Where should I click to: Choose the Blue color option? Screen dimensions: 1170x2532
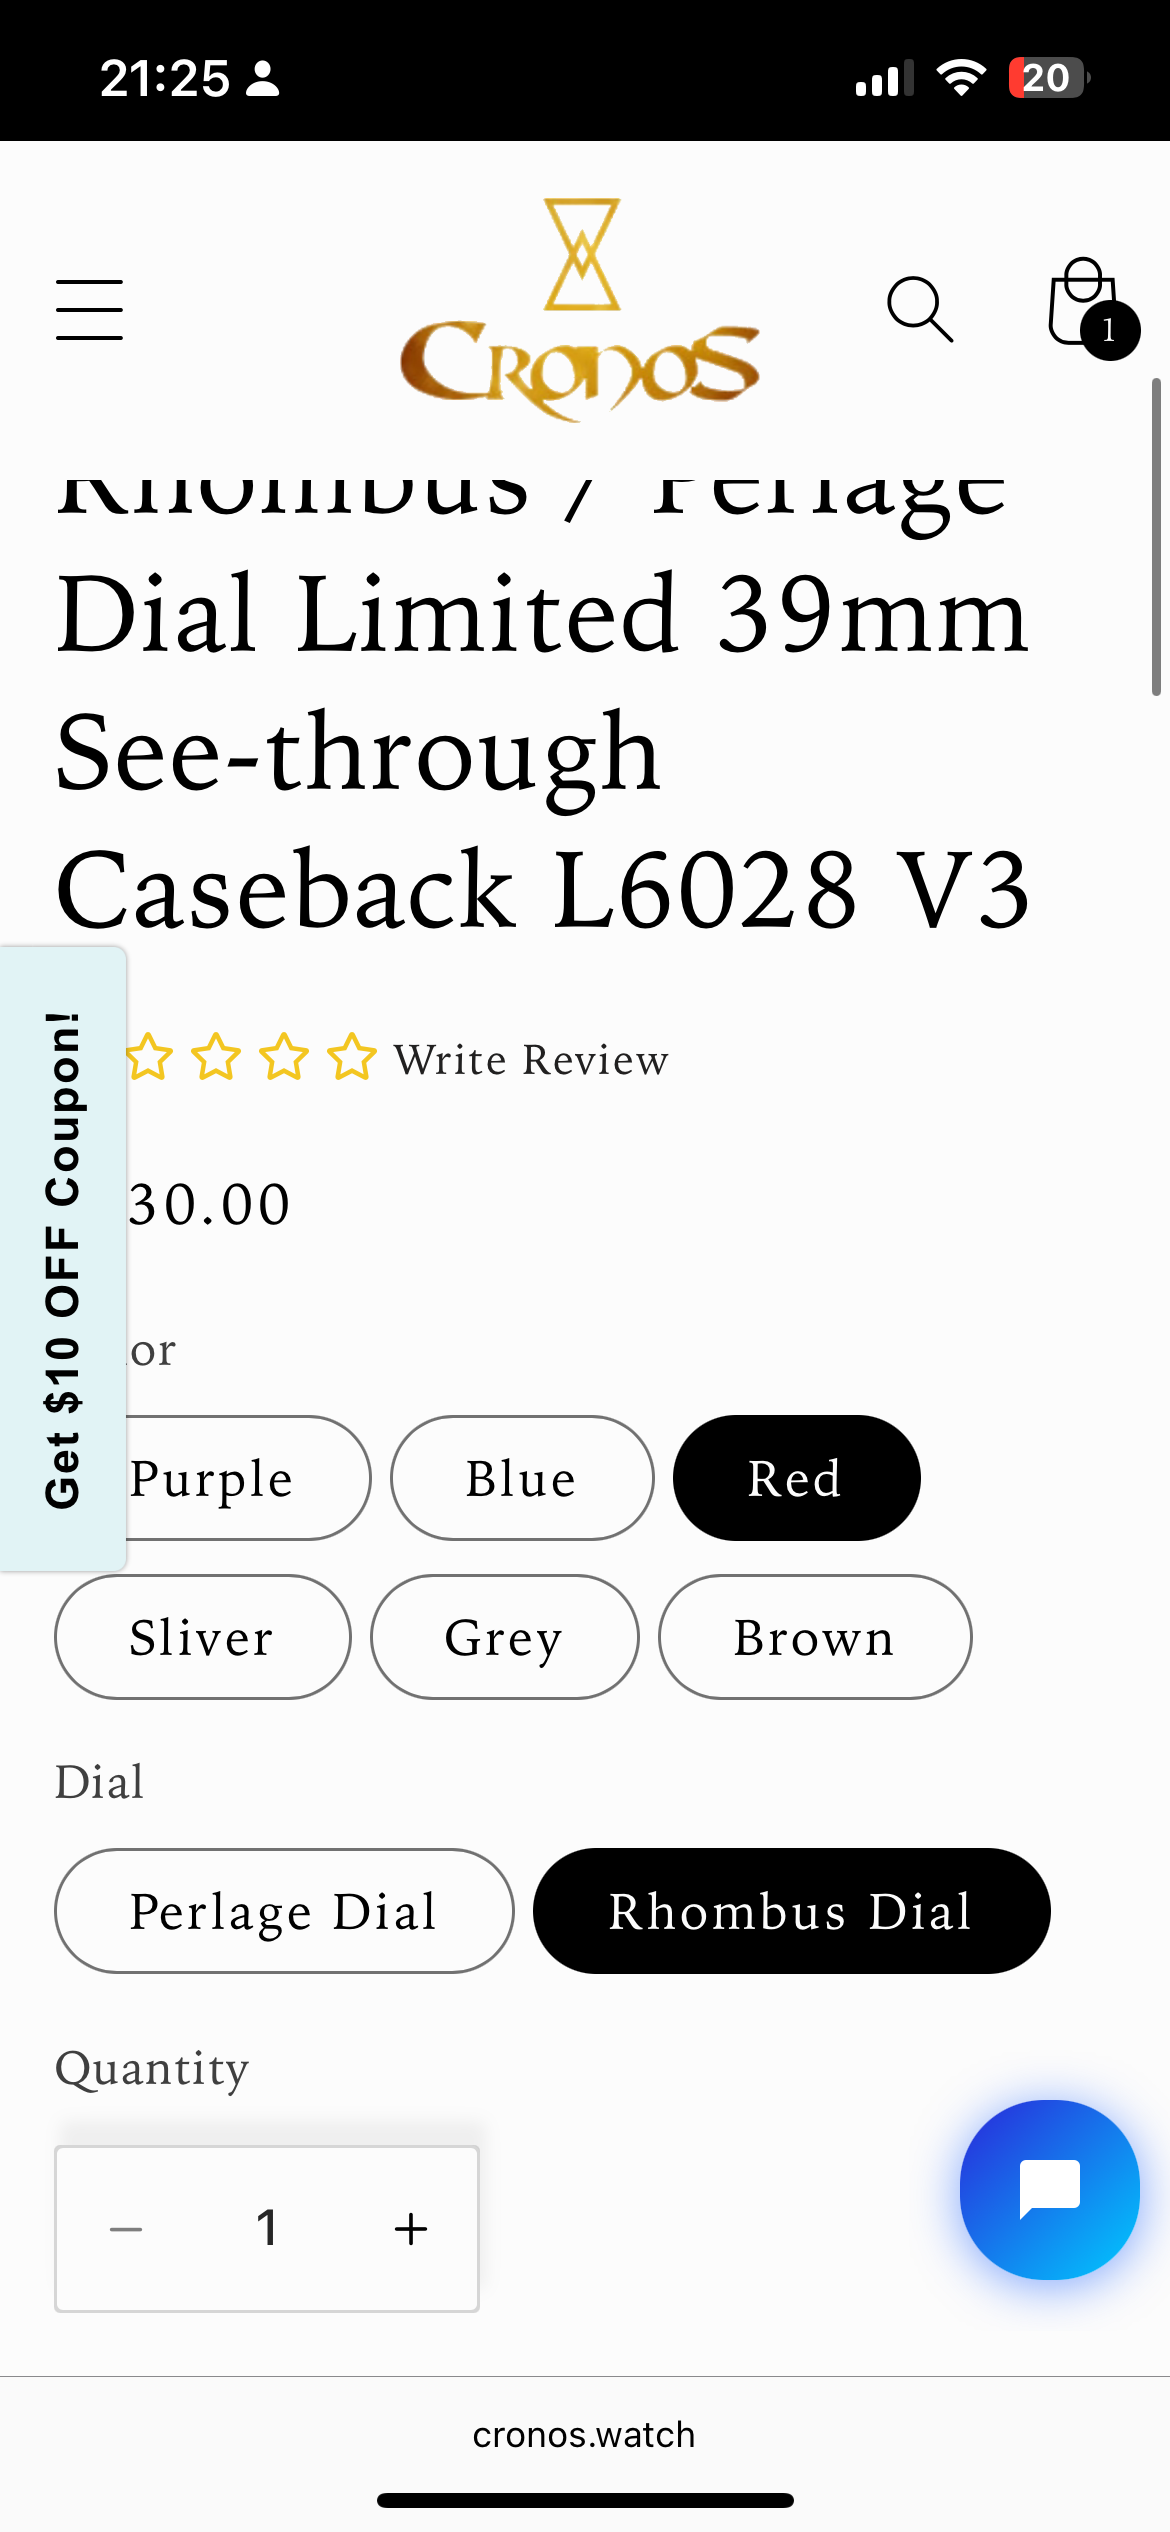point(522,1478)
